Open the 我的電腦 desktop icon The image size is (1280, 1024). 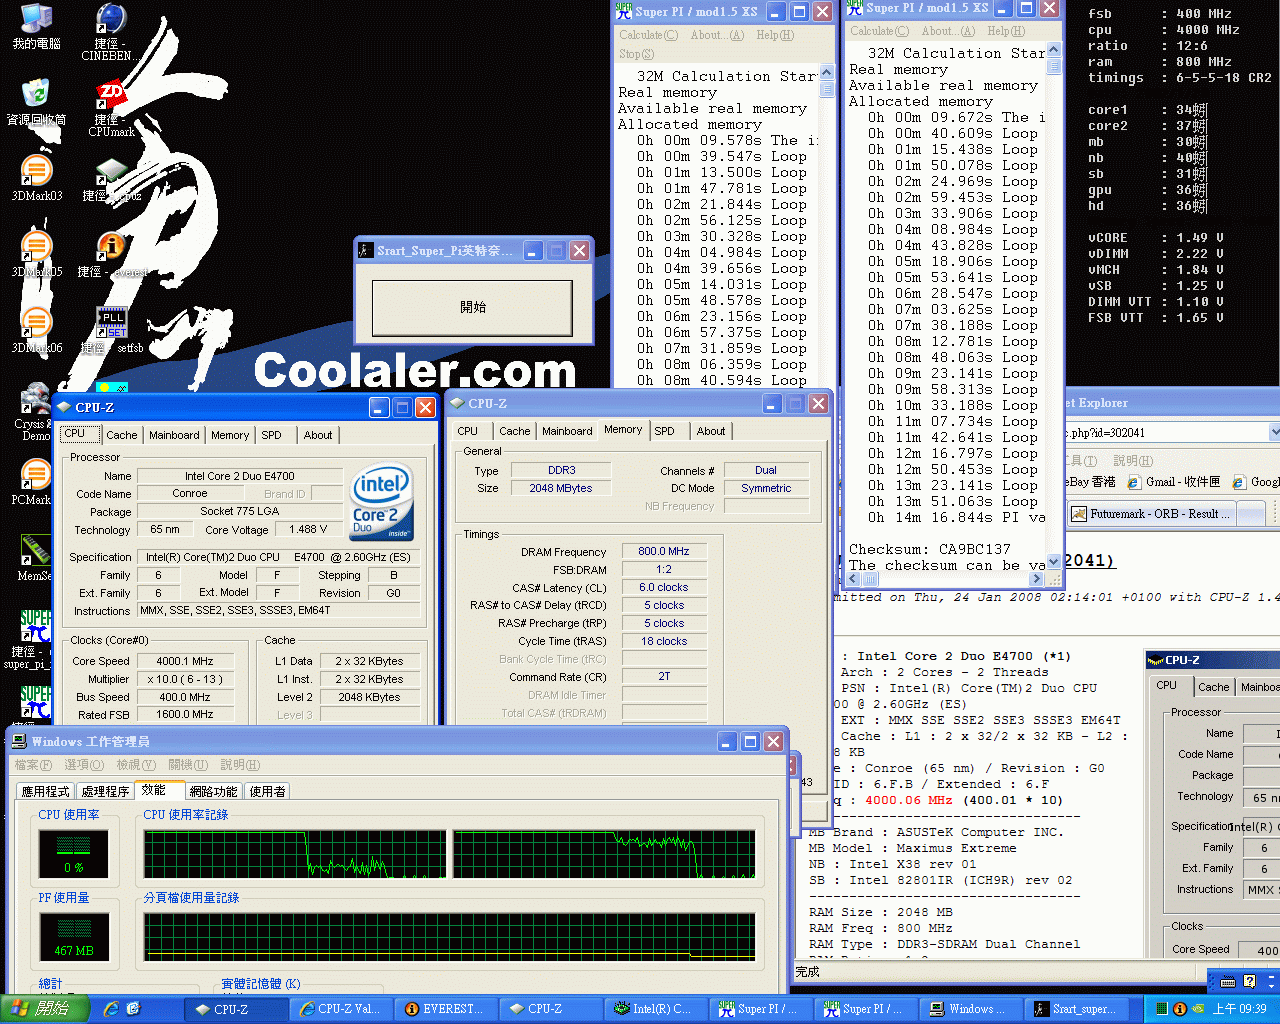(37, 26)
